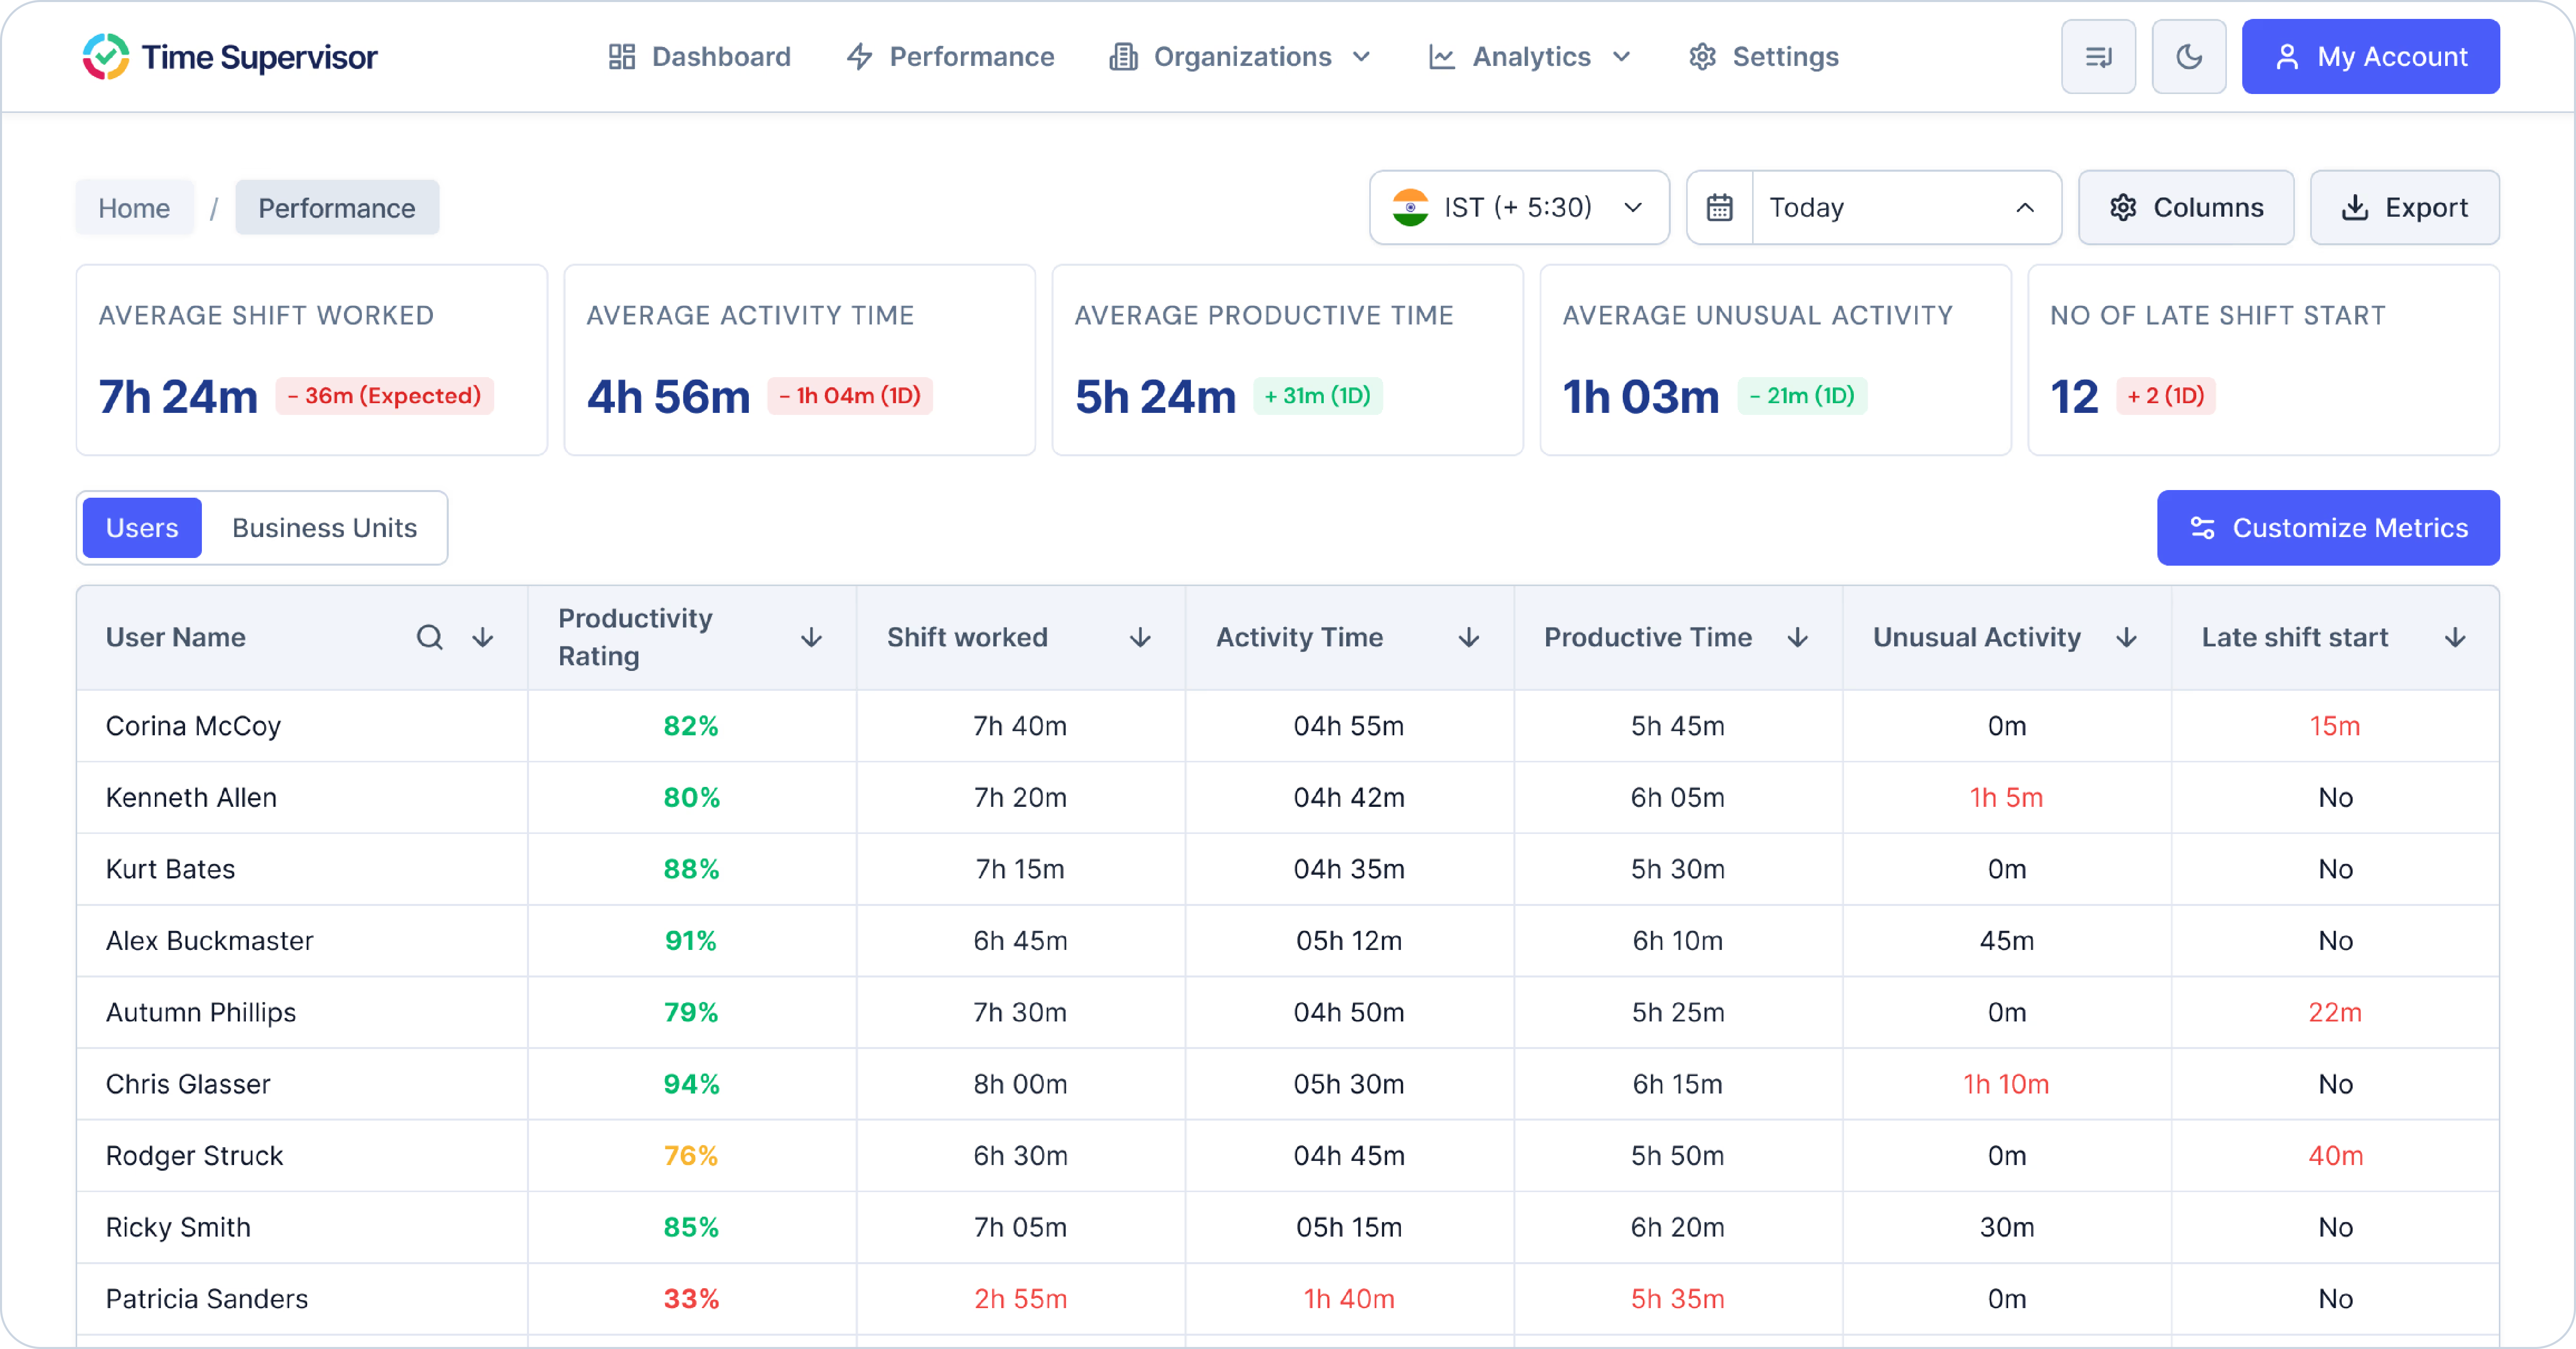The width and height of the screenshot is (2576, 1349).
Task: Expand the Organizations nav menu
Action: pyautogui.click(x=1240, y=56)
